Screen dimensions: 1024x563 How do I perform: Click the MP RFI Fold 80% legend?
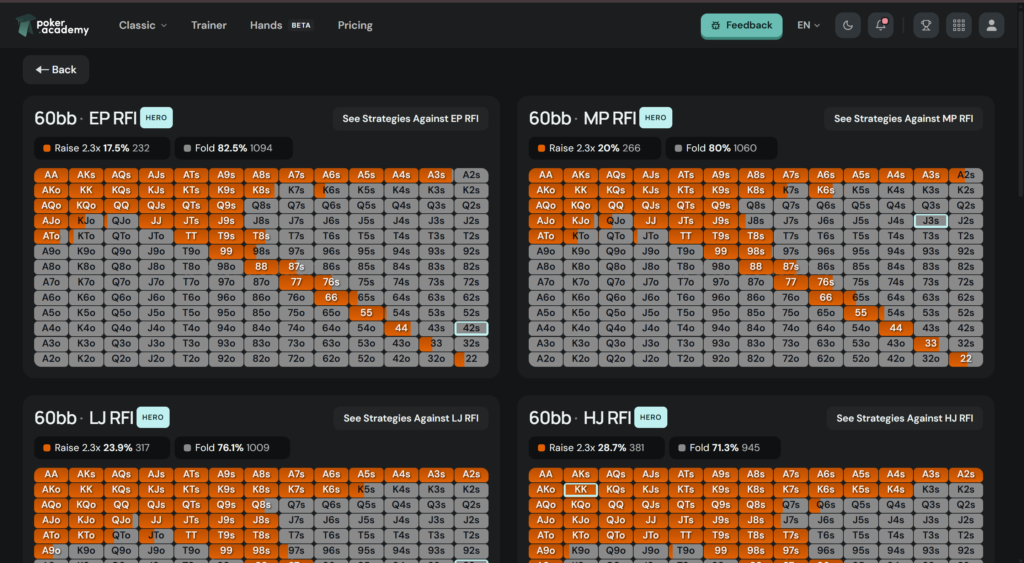click(721, 148)
